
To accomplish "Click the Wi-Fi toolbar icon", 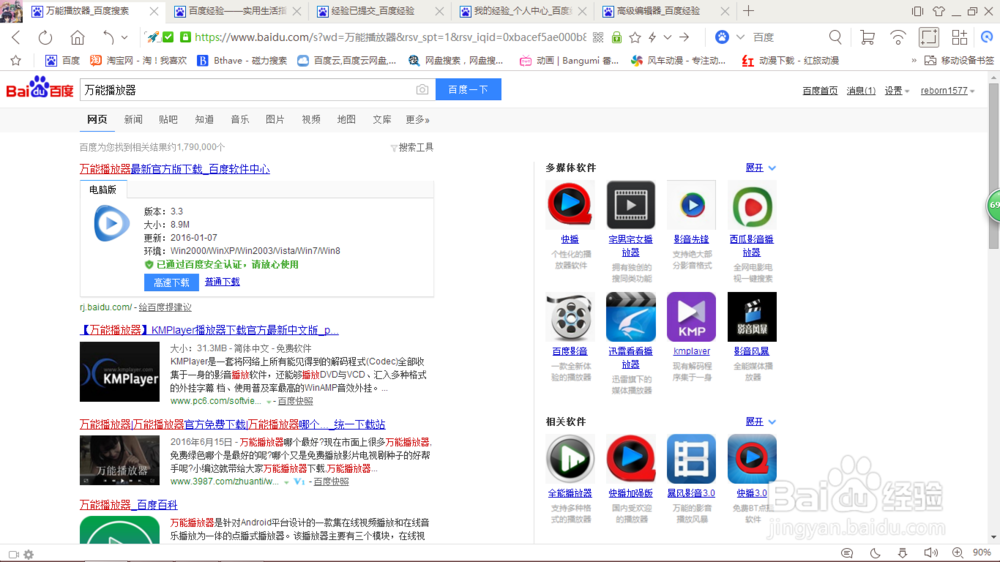I will (898, 38).
